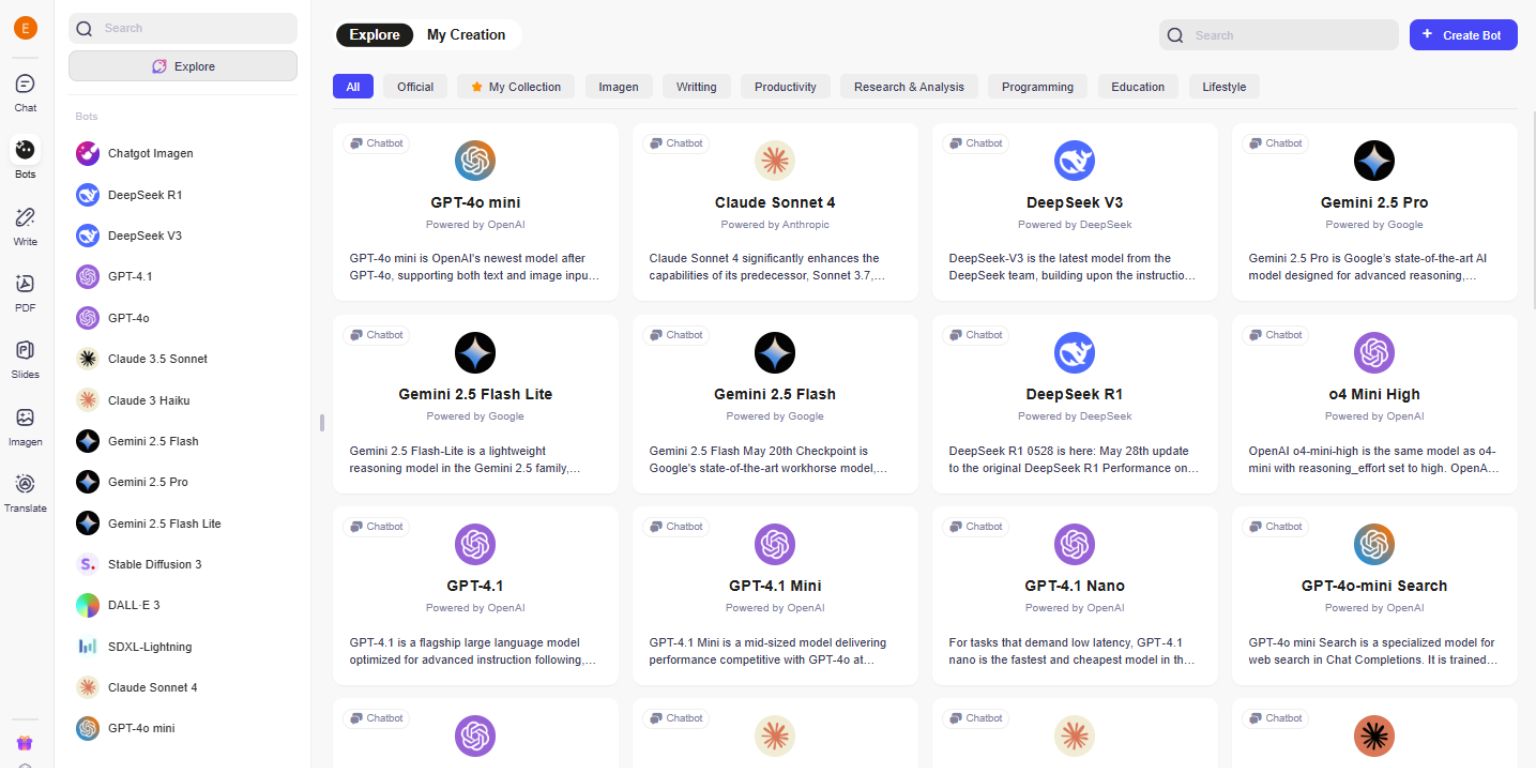
Task: Filter bots by Lifestyle category
Action: (1224, 87)
